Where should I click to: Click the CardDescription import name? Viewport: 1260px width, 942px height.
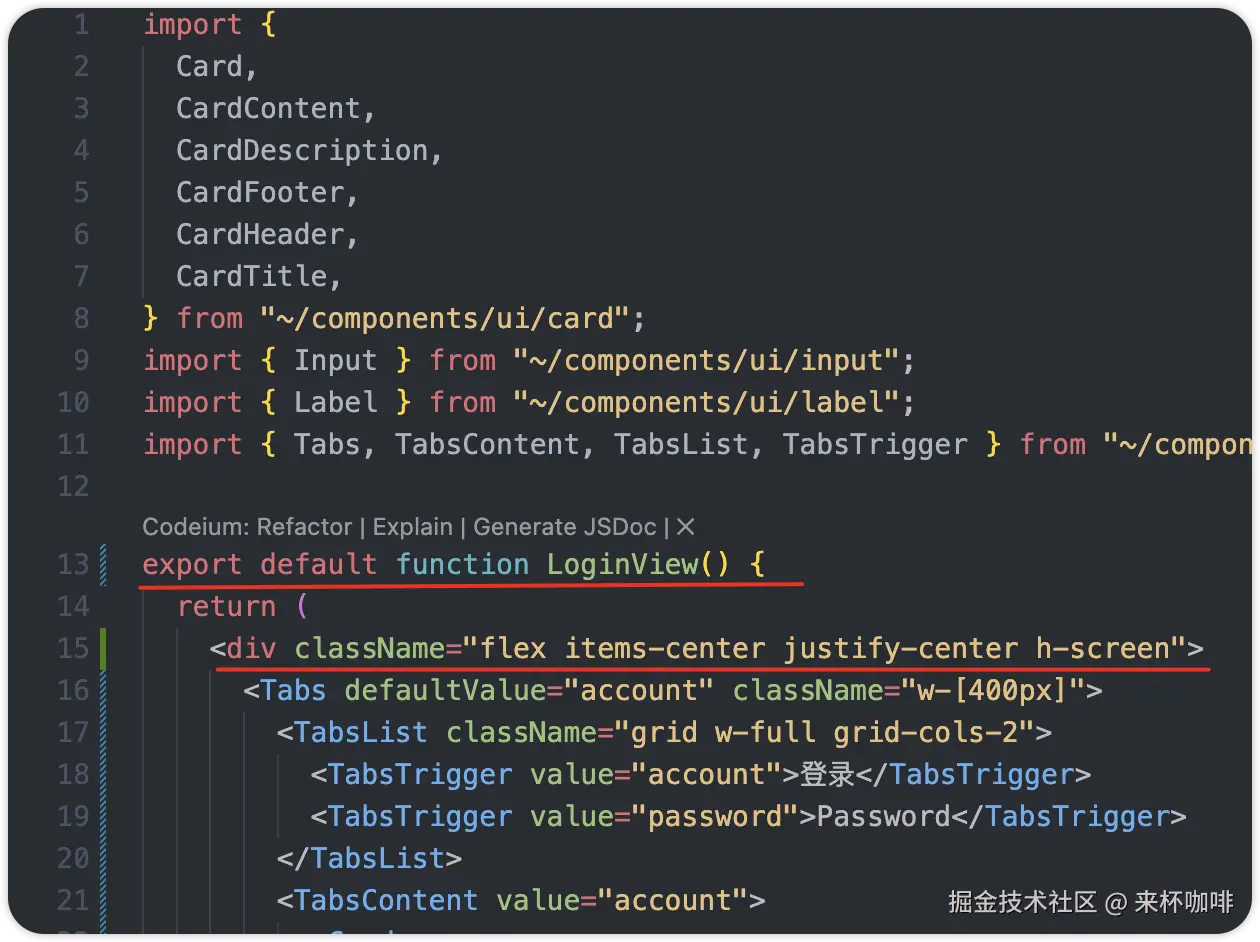pyautogui.click(x=302, y=150)
